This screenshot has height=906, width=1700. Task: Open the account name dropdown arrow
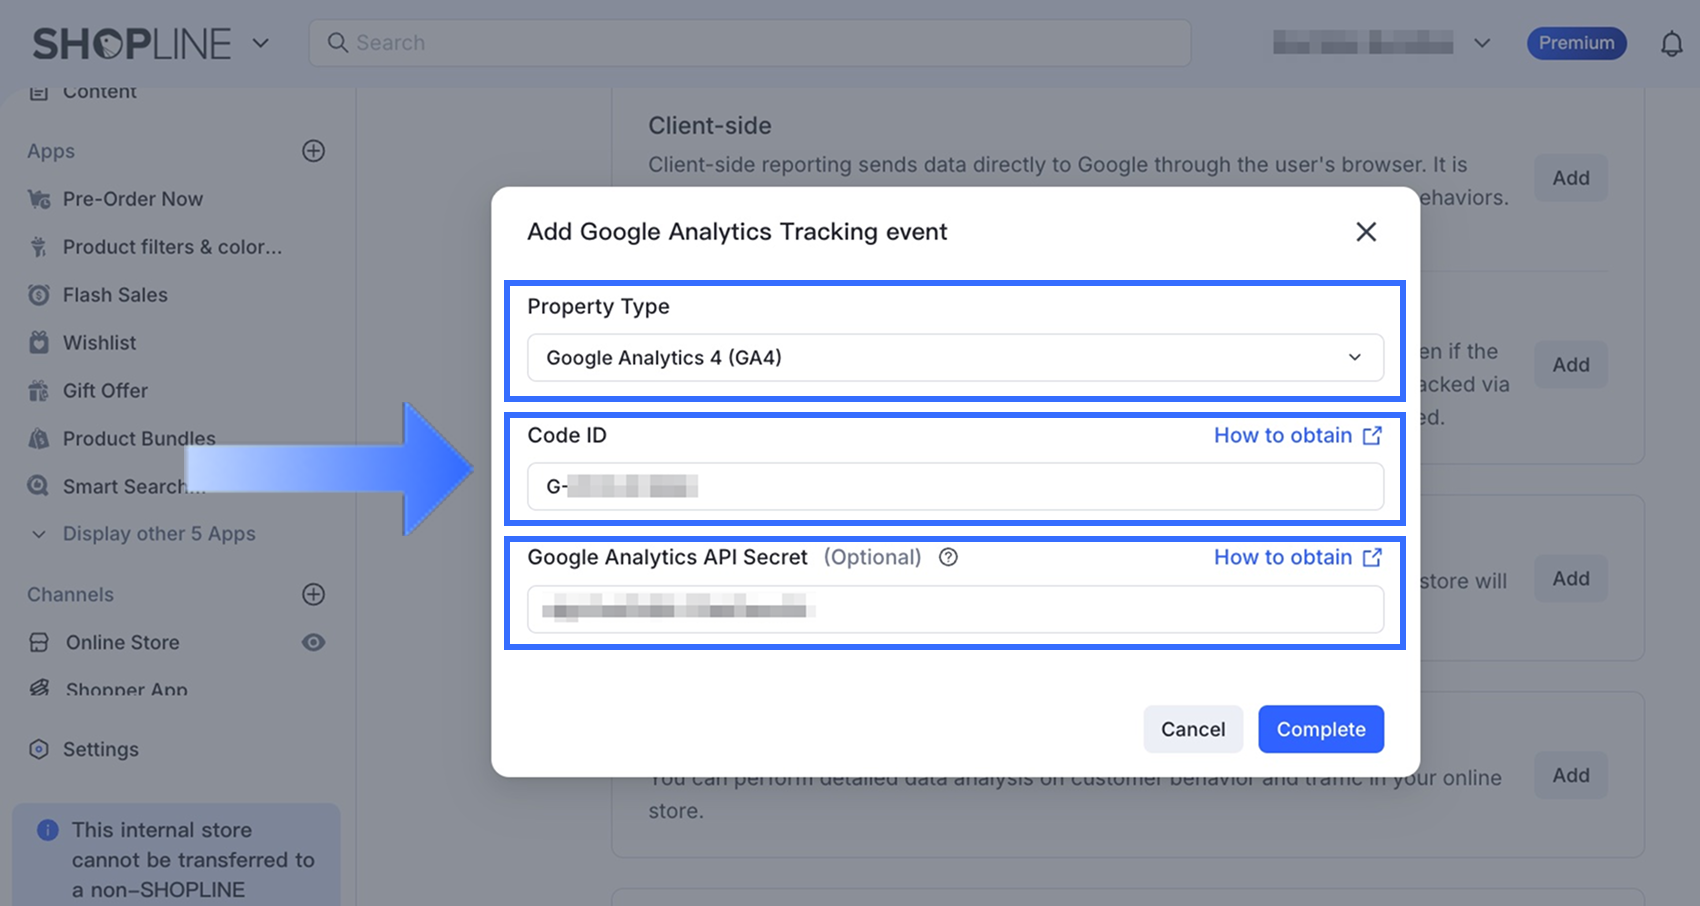(x=1482, y=43)
